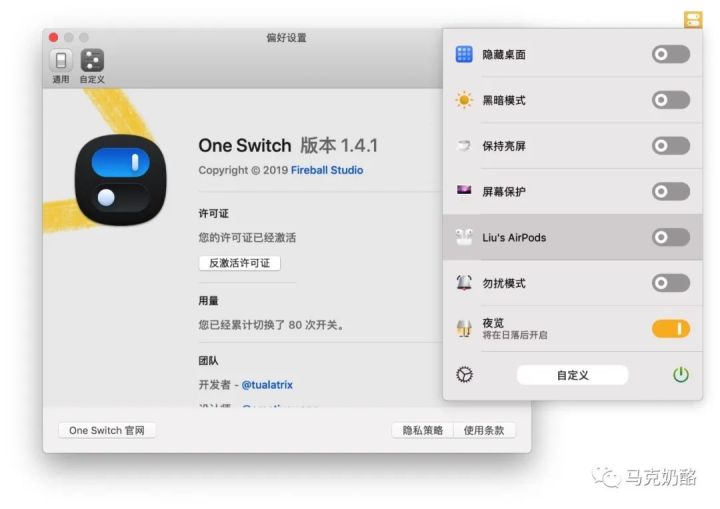The width and height of the screenshot is (720, 509).
Task: Click the Liu's AirPods icon
Action: click(x=464, y=237)
